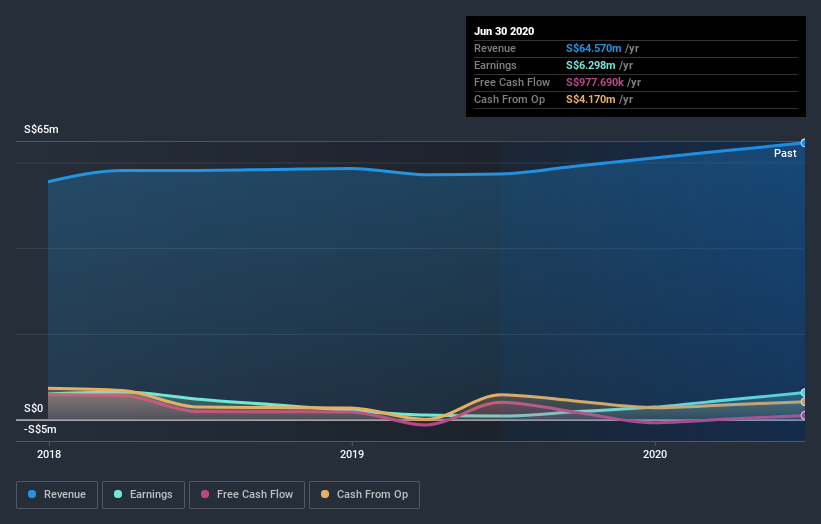821x524 pixels.
Task: Toggle the Revenue legend button
Action: (57, 495)
